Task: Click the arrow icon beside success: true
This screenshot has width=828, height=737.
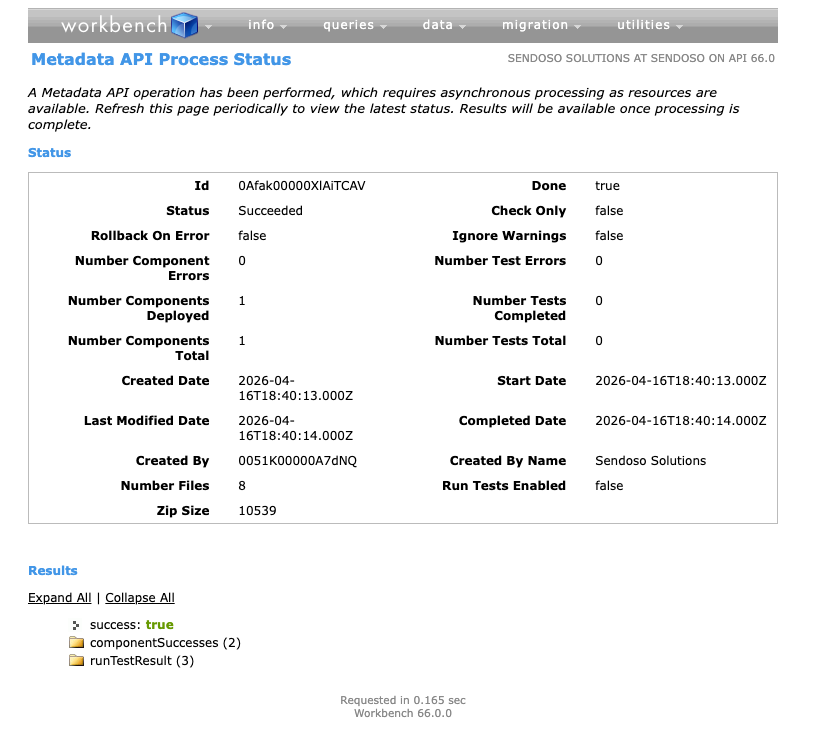Action: pyautogui.click(x=76, y=625)
